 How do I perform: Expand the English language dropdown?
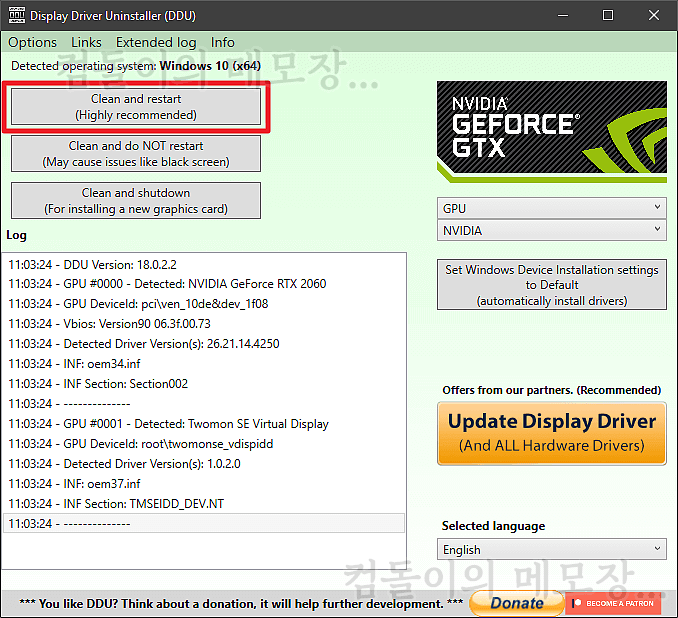[552, 549]
